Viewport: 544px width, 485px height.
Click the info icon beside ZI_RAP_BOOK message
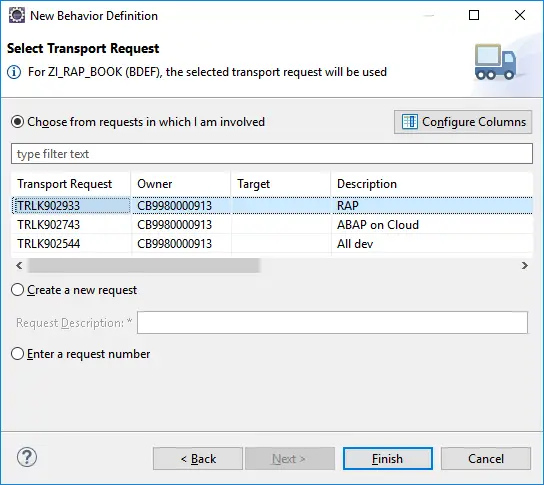14,72
